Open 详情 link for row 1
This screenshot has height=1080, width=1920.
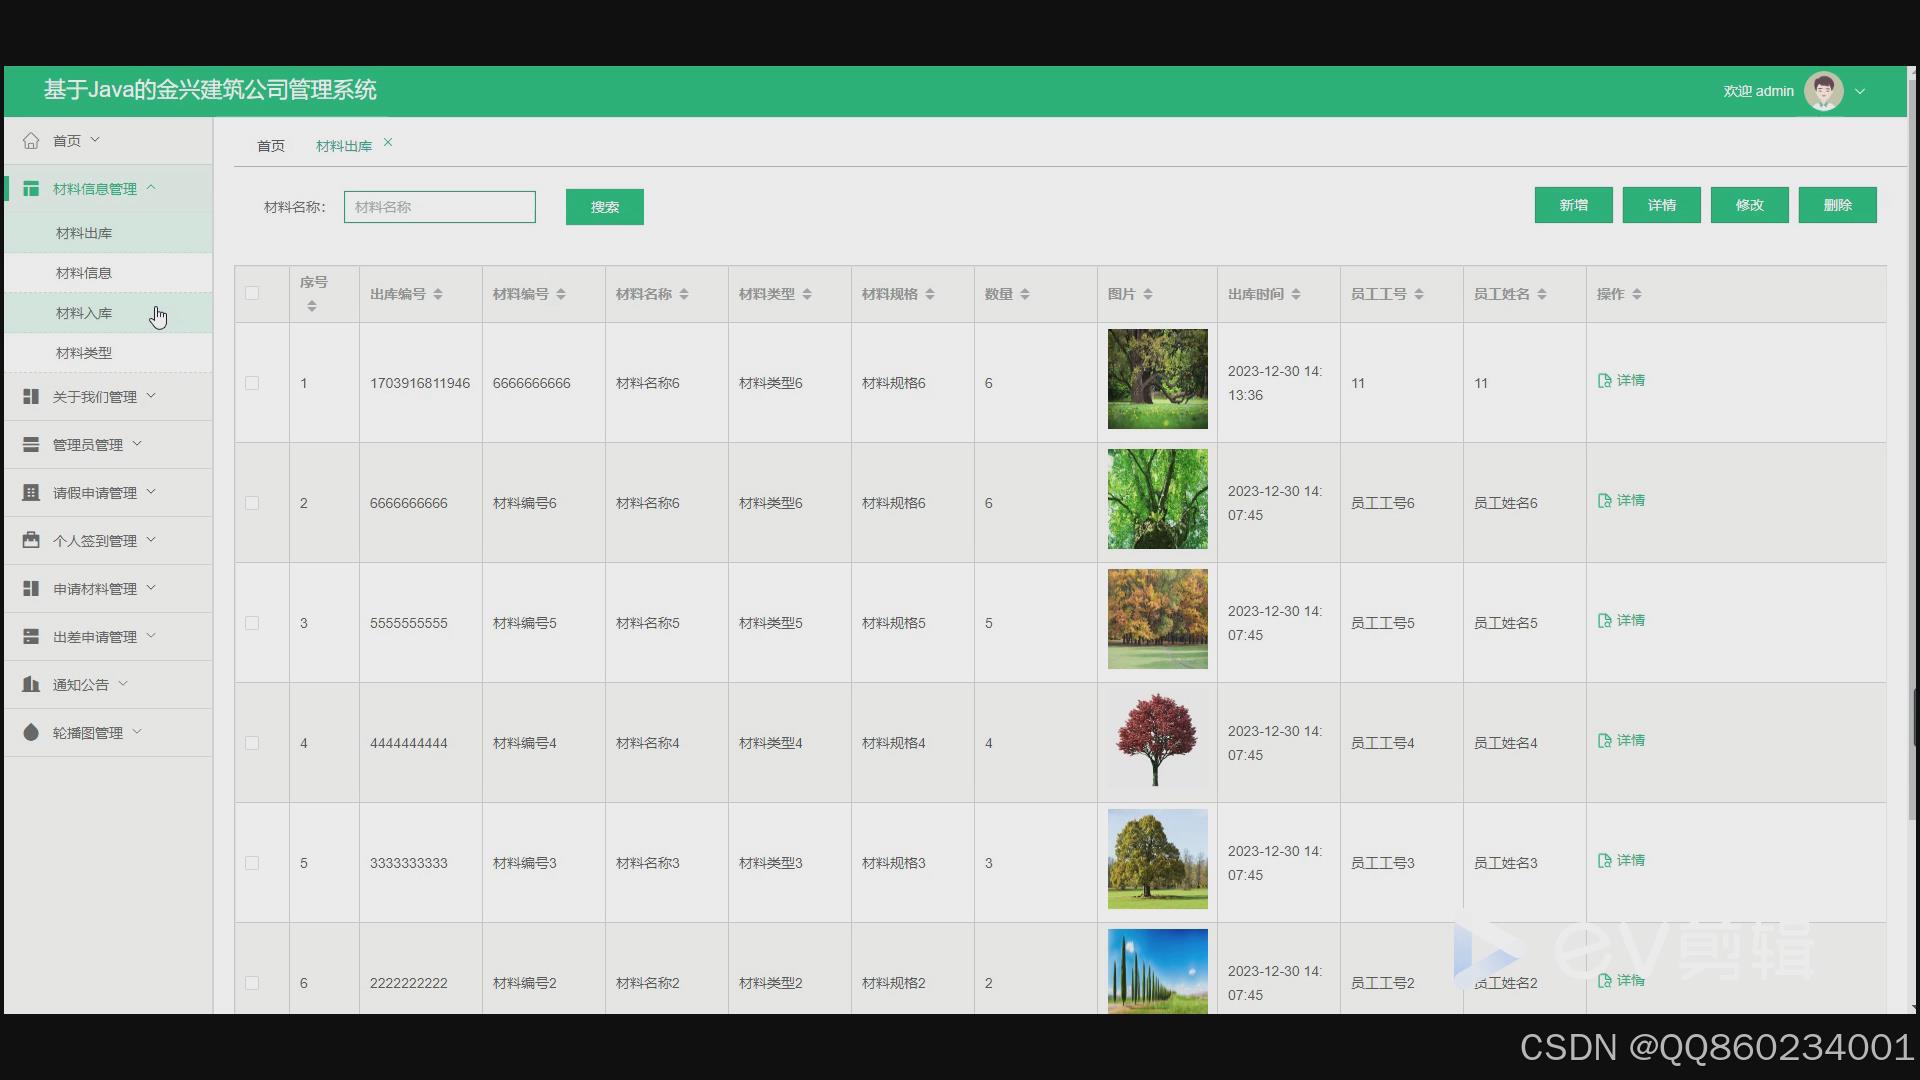(1621, 380)
